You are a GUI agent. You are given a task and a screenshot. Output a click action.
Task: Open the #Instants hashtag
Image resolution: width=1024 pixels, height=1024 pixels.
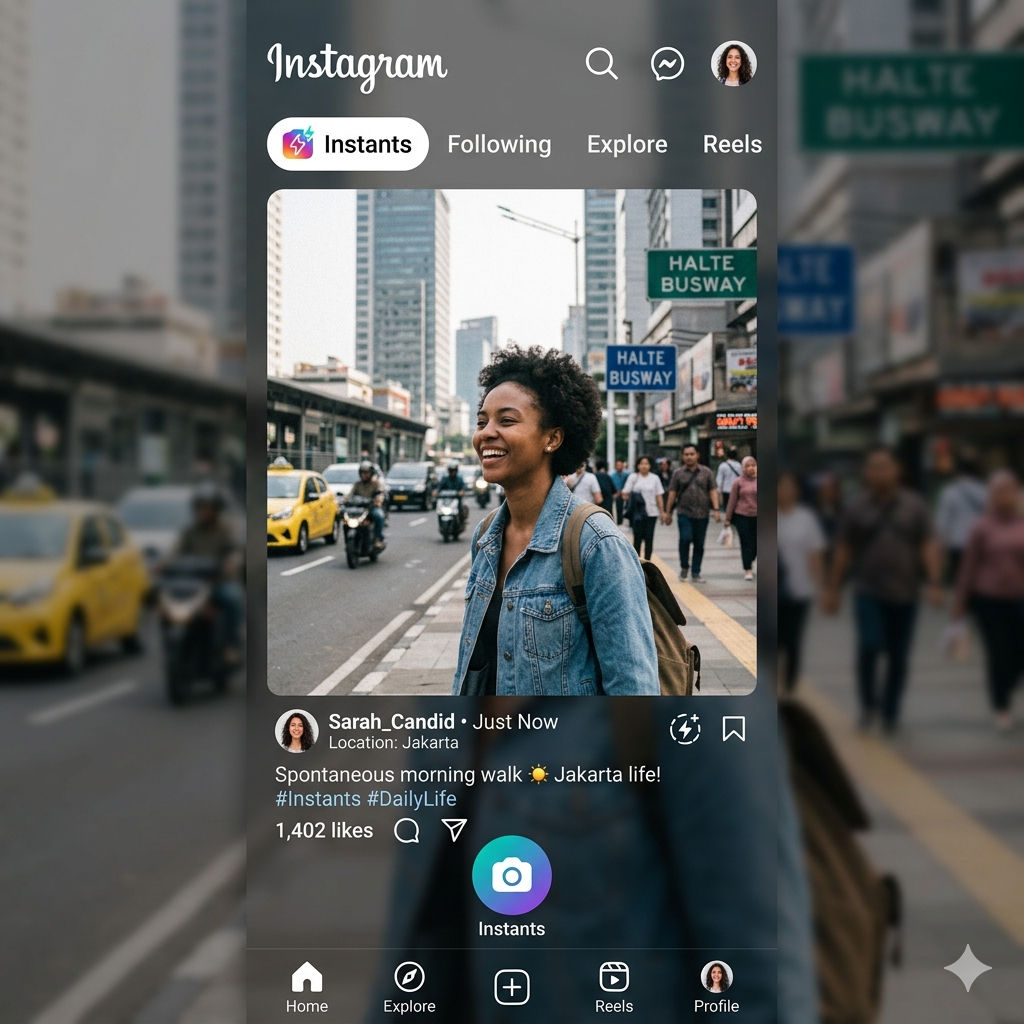pyautogui.click(x=318, y=799)
